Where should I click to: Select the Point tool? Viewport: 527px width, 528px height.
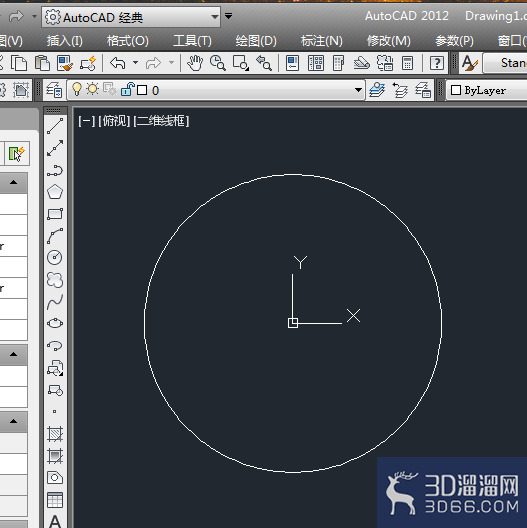coord(55,411)
